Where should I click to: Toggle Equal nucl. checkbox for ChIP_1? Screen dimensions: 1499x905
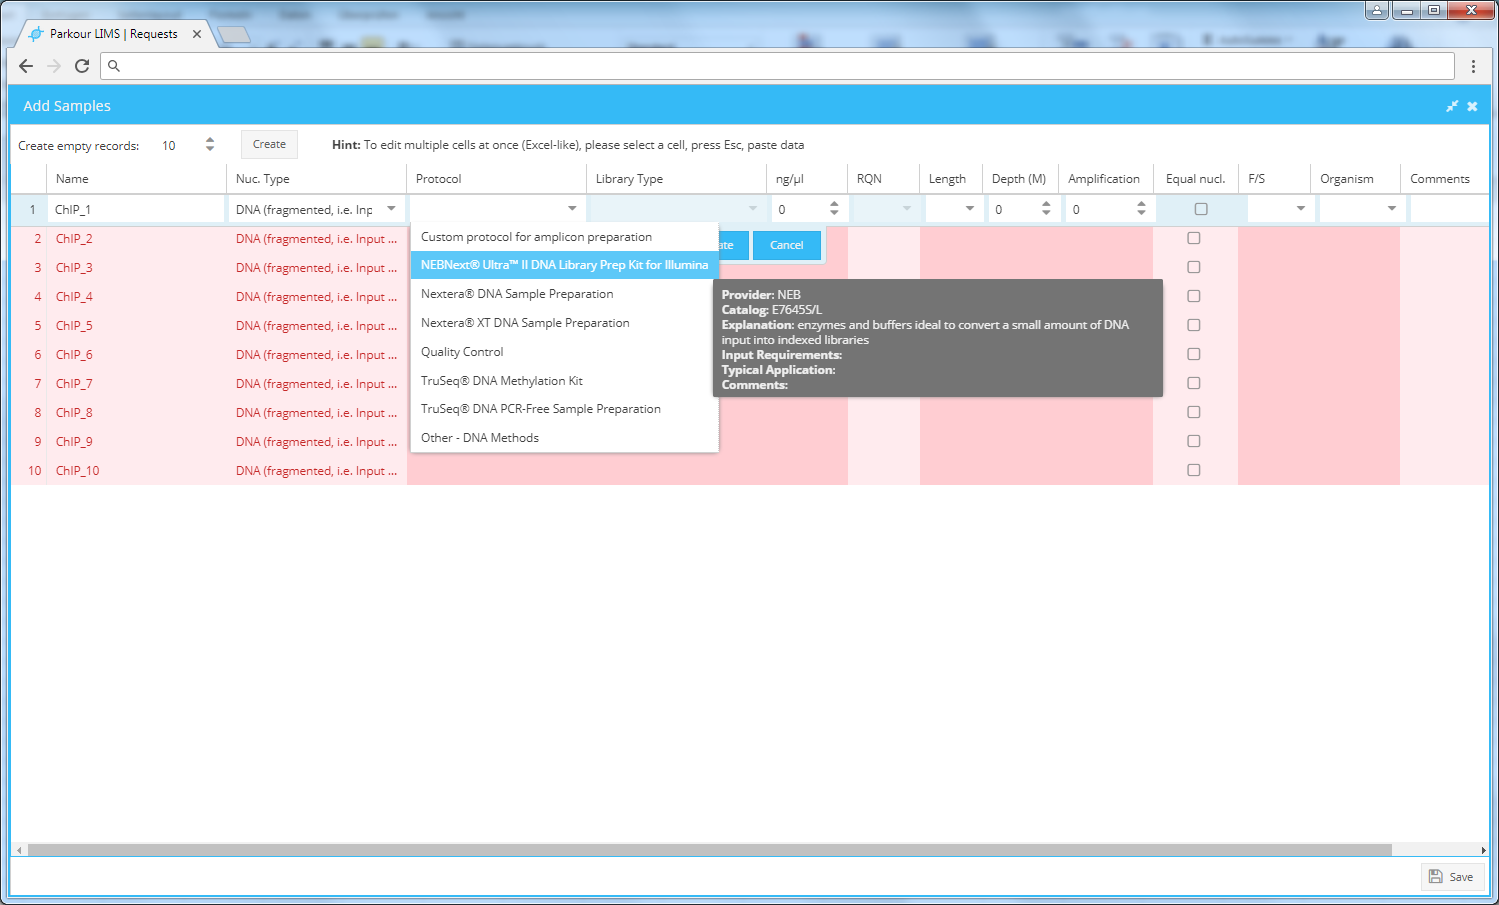pos(1201,209)
